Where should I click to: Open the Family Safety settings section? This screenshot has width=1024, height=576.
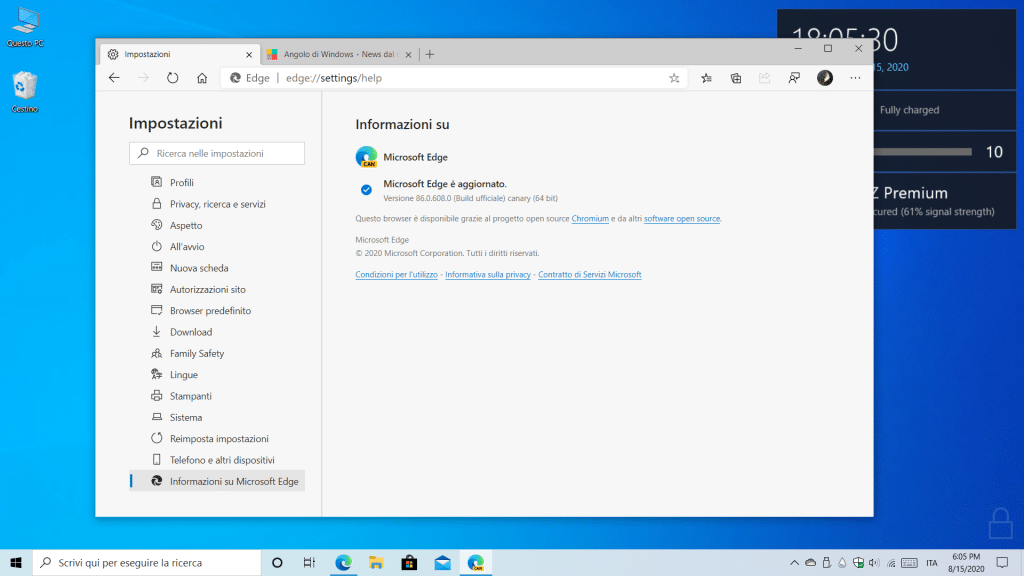[197, 353]
